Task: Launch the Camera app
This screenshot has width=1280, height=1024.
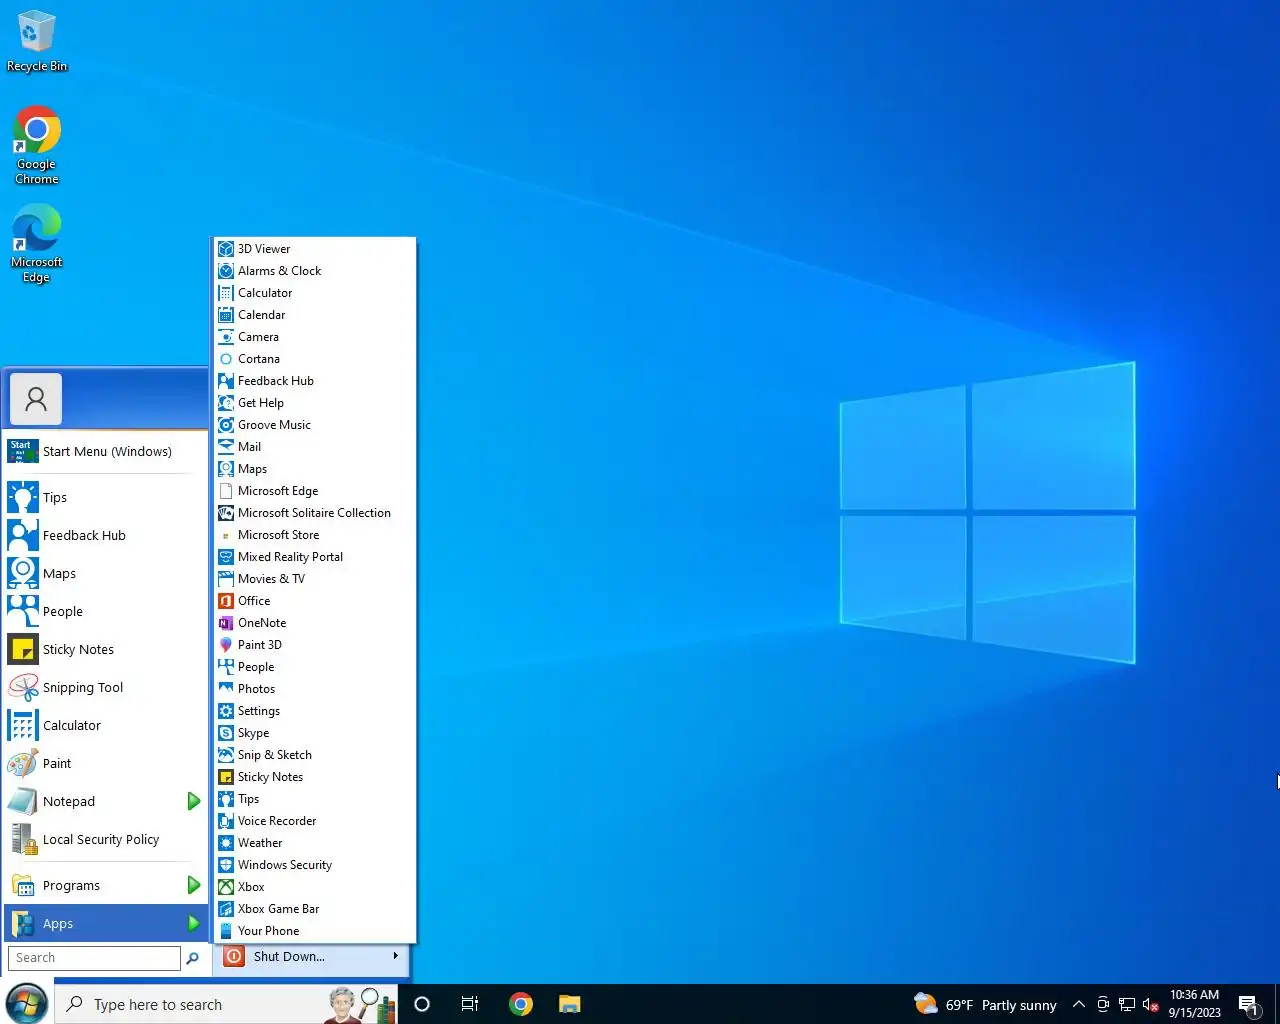Action: (x=314, y=337)
